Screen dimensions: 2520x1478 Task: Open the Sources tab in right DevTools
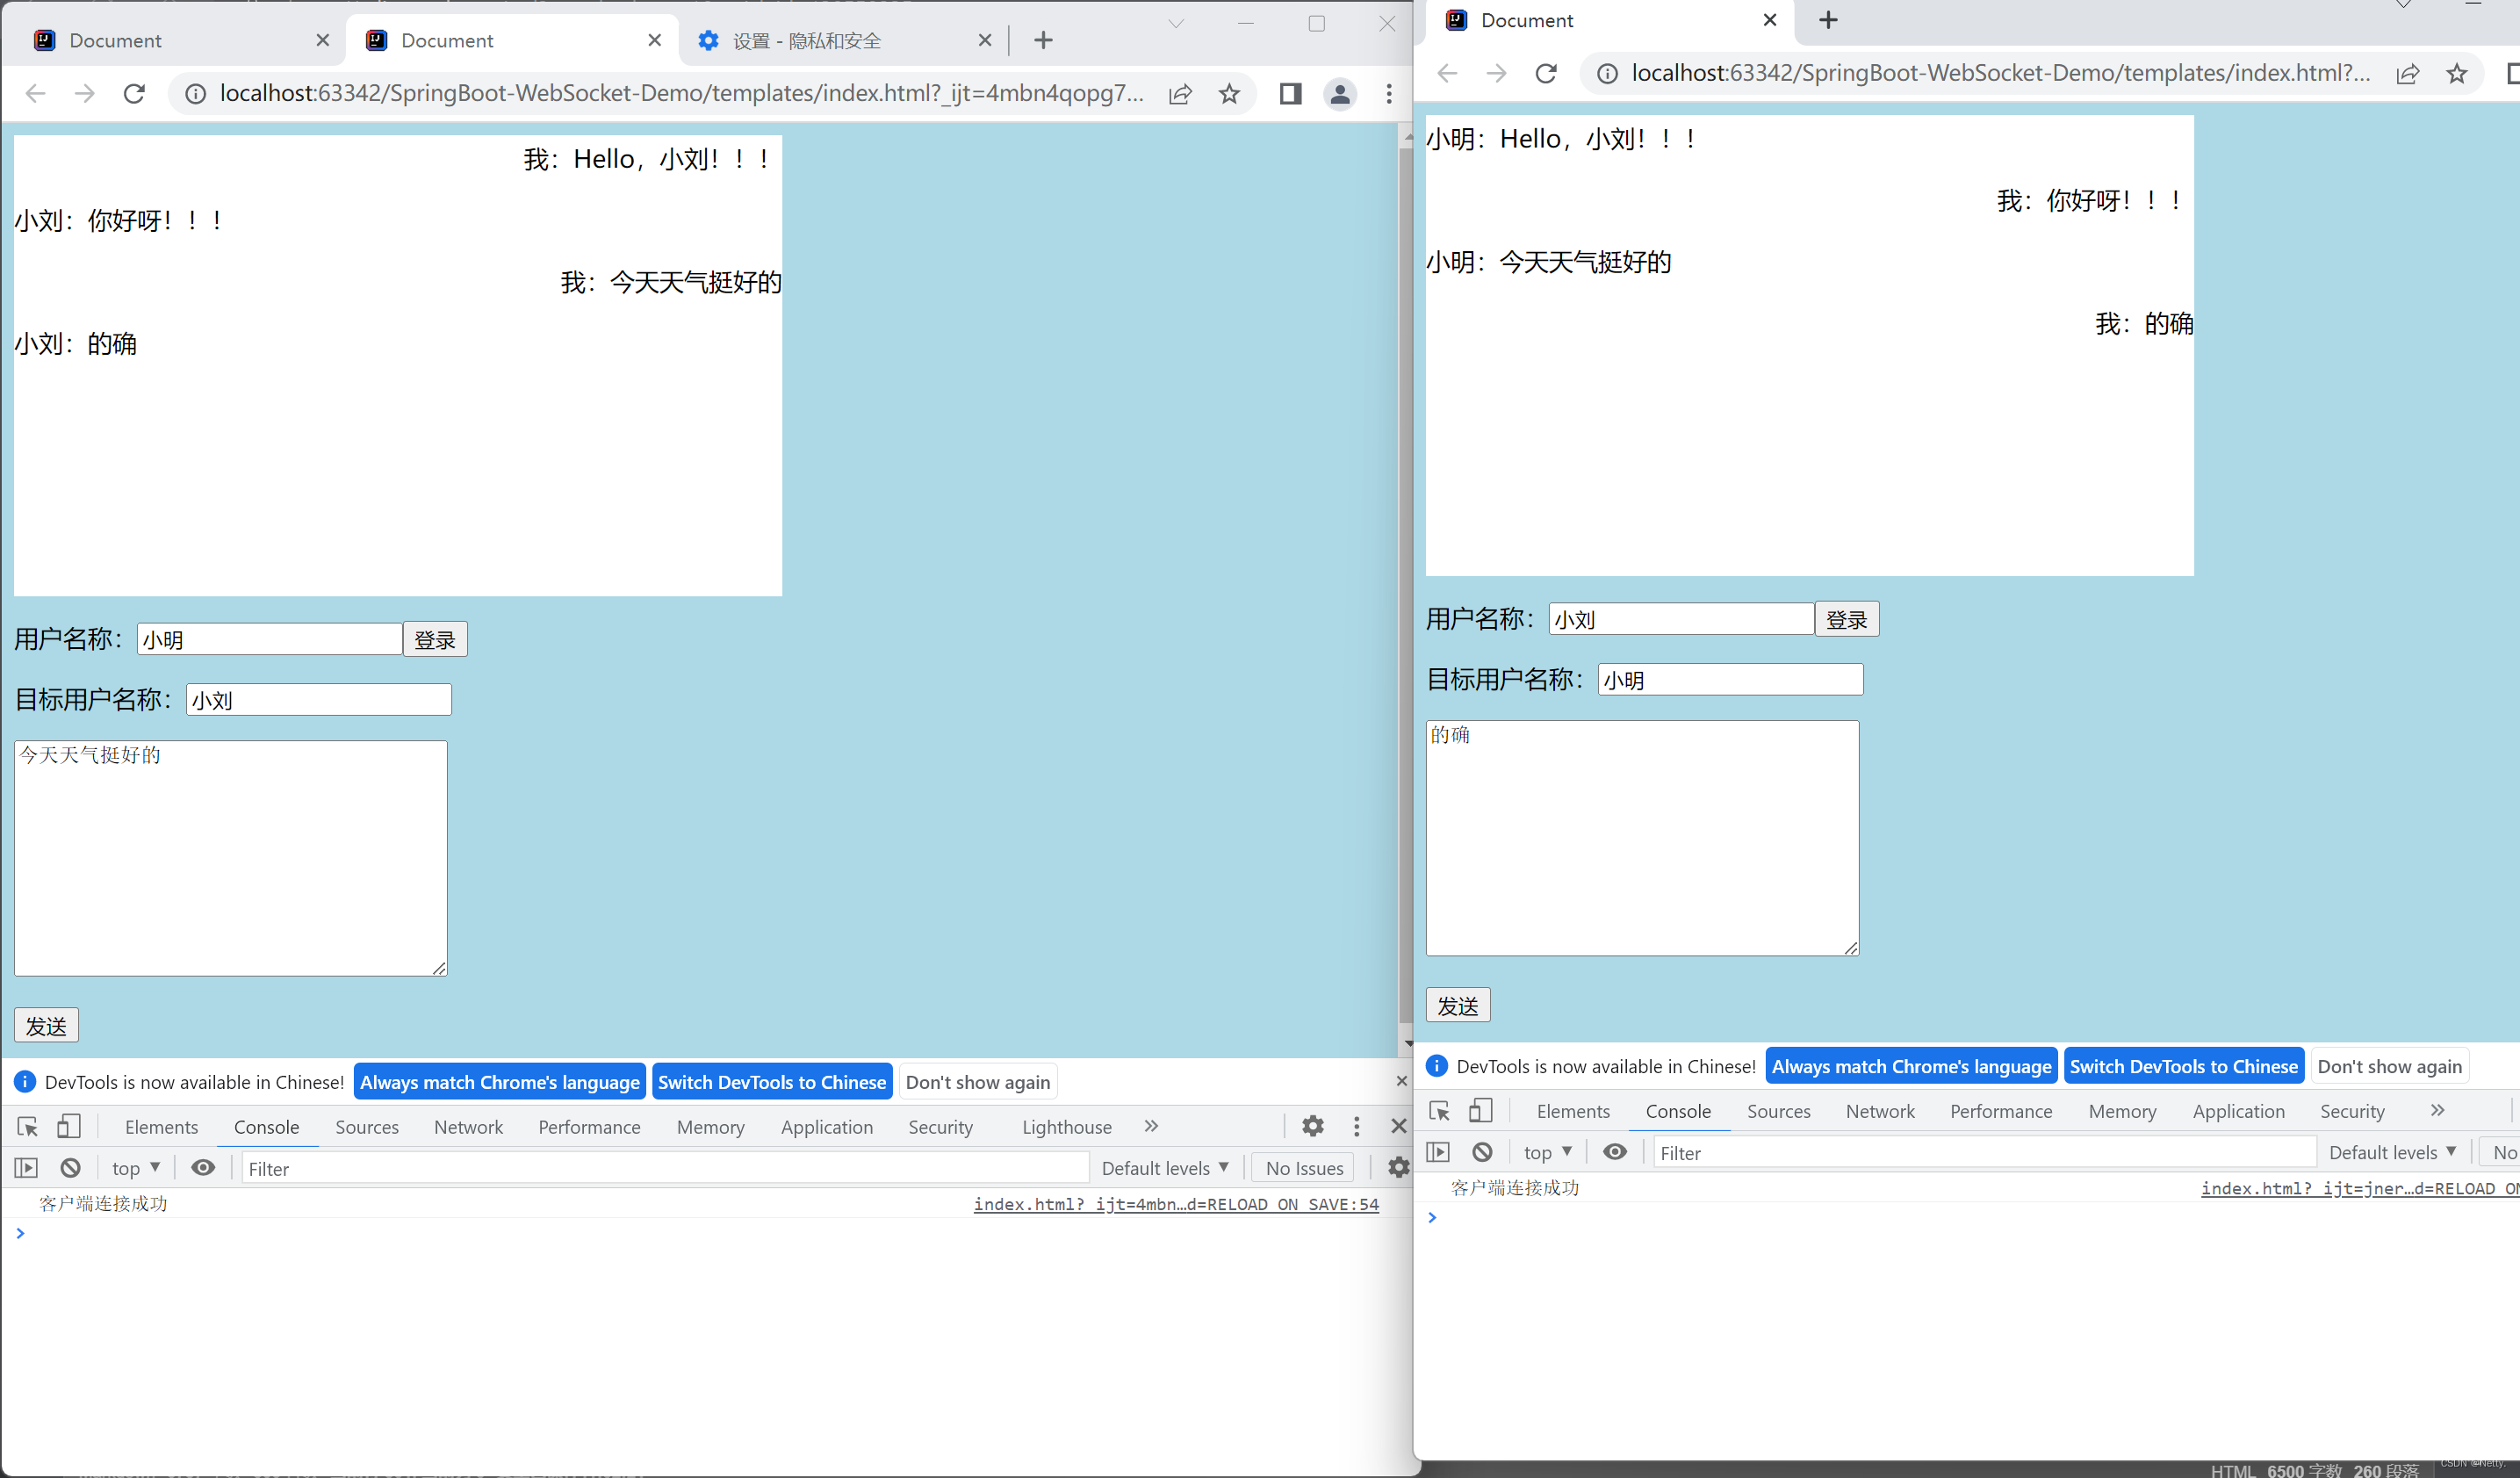(1778, 1111)
